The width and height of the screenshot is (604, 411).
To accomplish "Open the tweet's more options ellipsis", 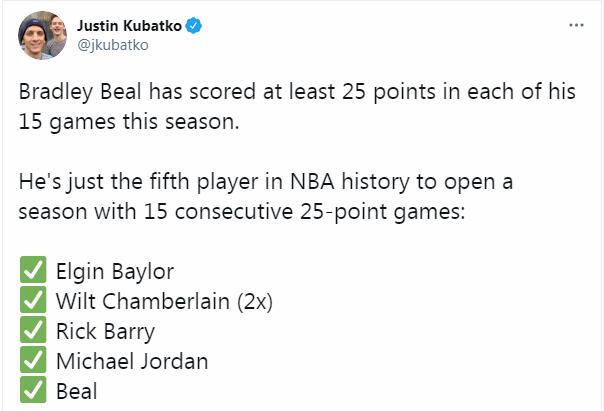I will pos(576,24).
